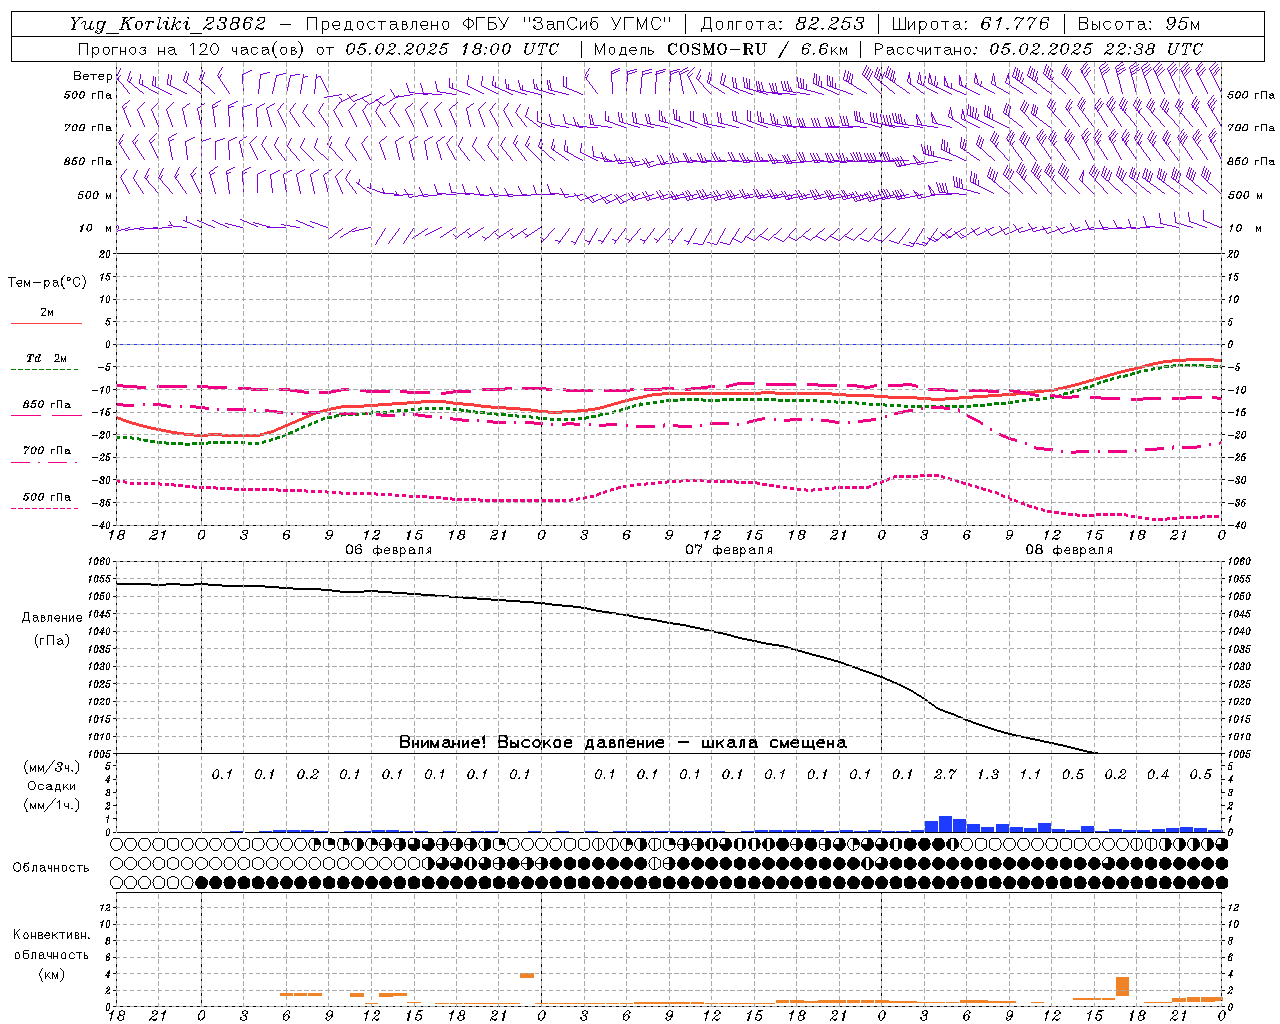Select the text 'Предоставлено ФГБУ "ЗапСиб УГМС"'

point(488,24)
